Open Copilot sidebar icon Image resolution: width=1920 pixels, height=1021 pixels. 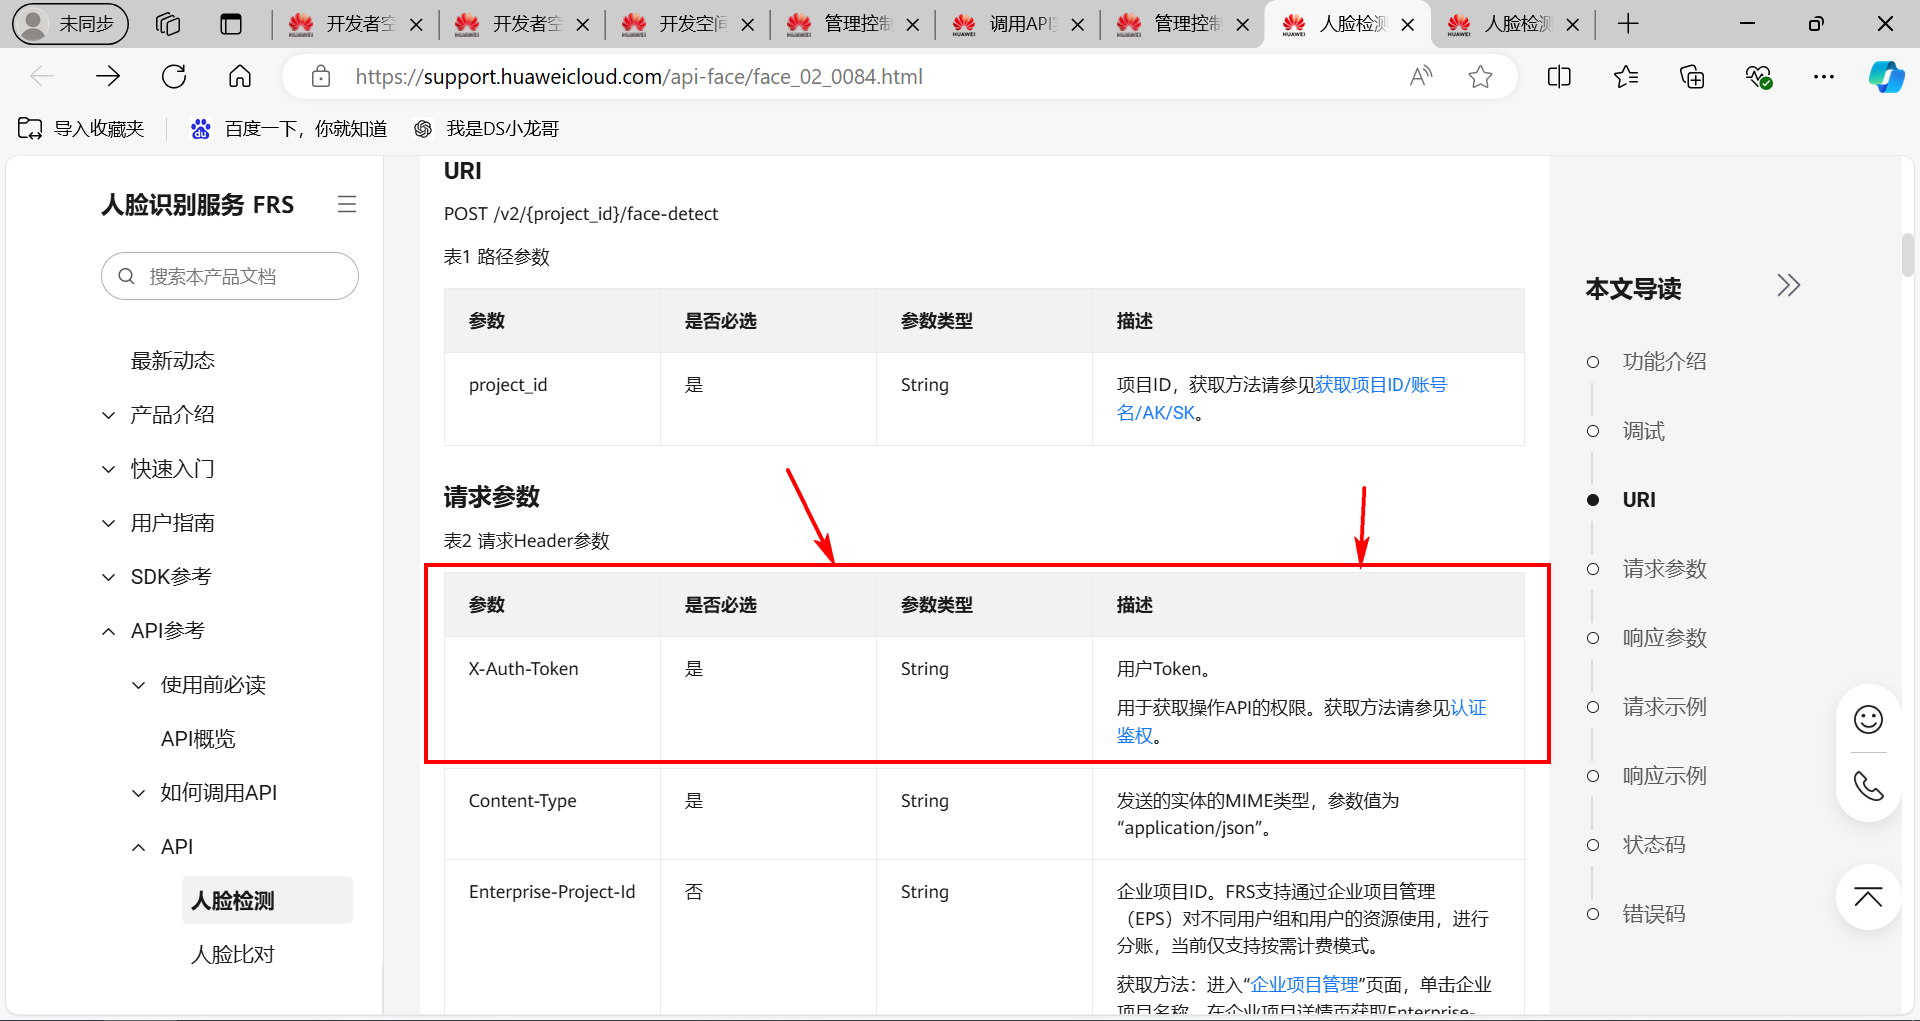(1886, 77)
